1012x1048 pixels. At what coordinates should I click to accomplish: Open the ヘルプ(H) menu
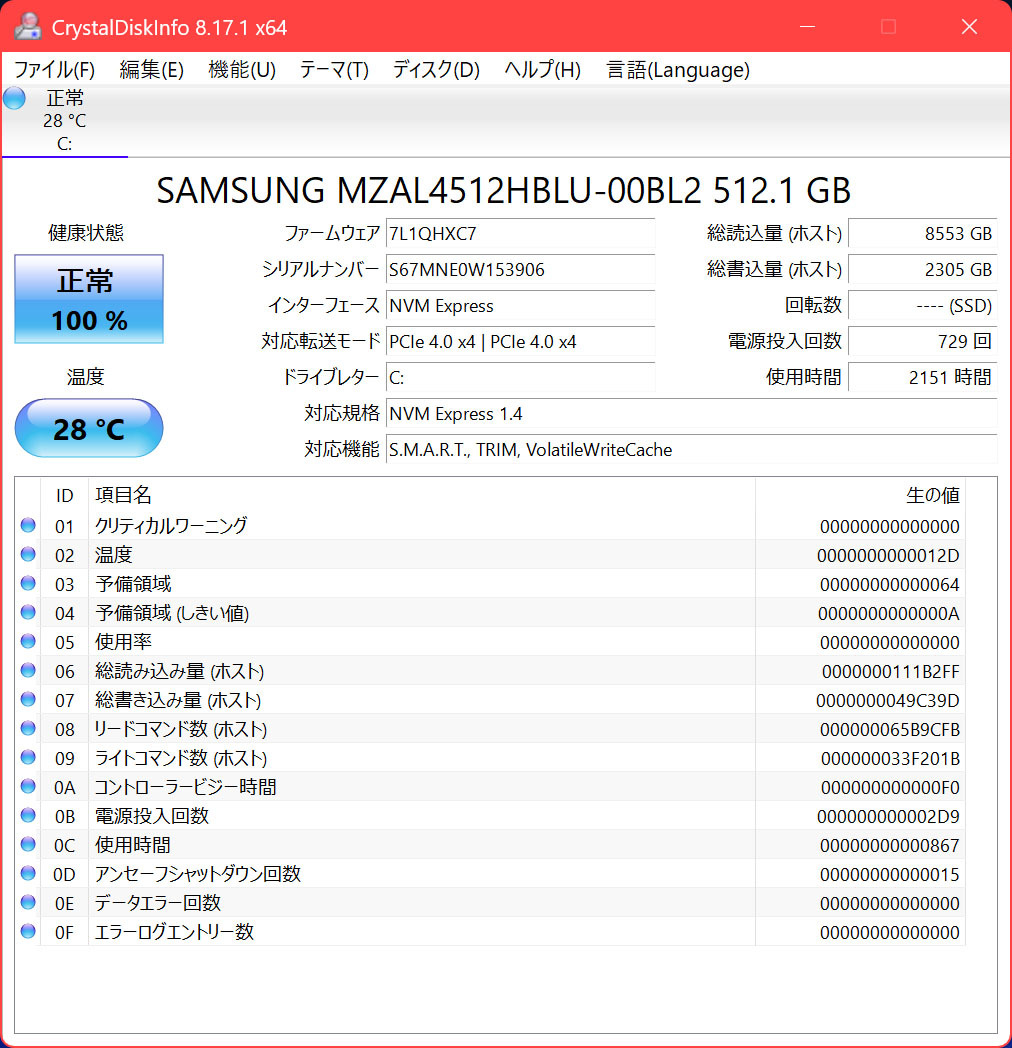pyautogui.click(x=542, y=70)
